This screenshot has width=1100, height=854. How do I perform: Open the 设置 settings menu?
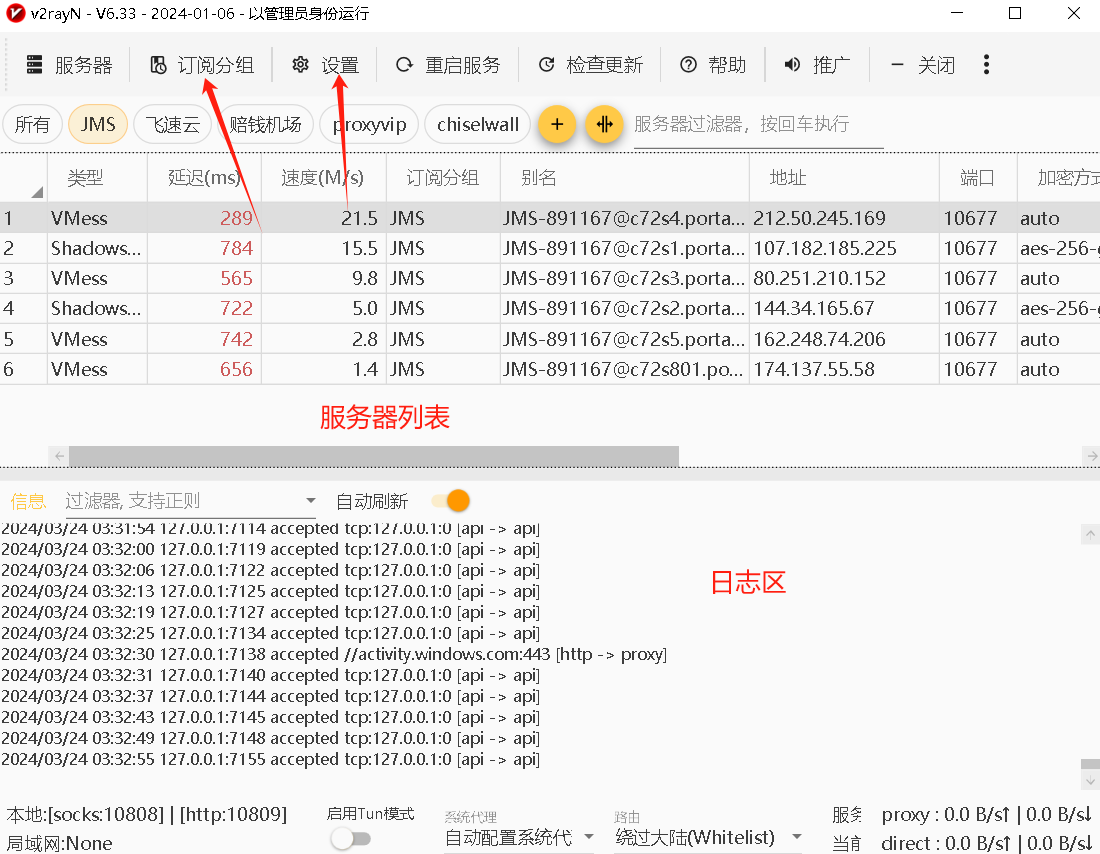point(326,65)
